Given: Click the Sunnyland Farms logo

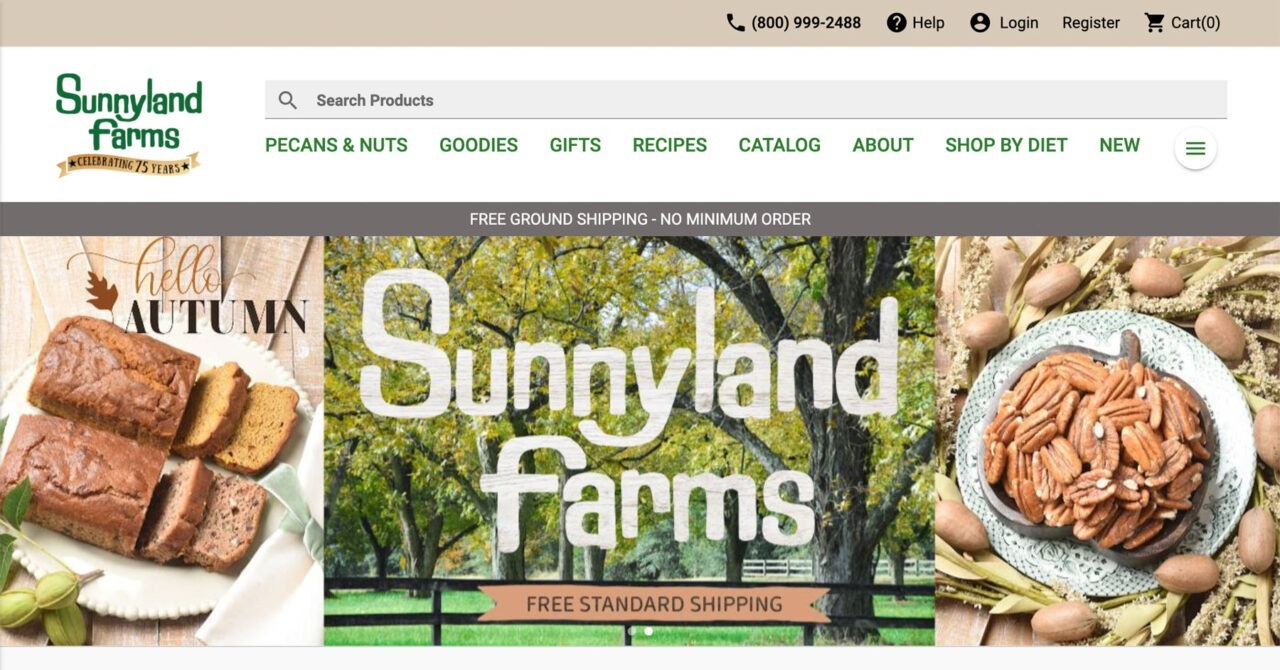Looking at the screenshot, I should point(128,124).
